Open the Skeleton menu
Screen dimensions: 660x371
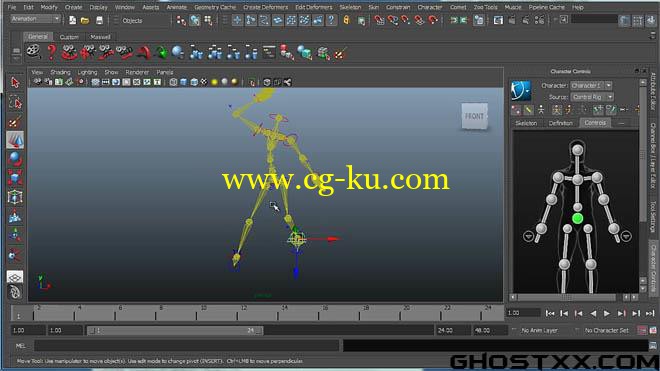(350, 7)
